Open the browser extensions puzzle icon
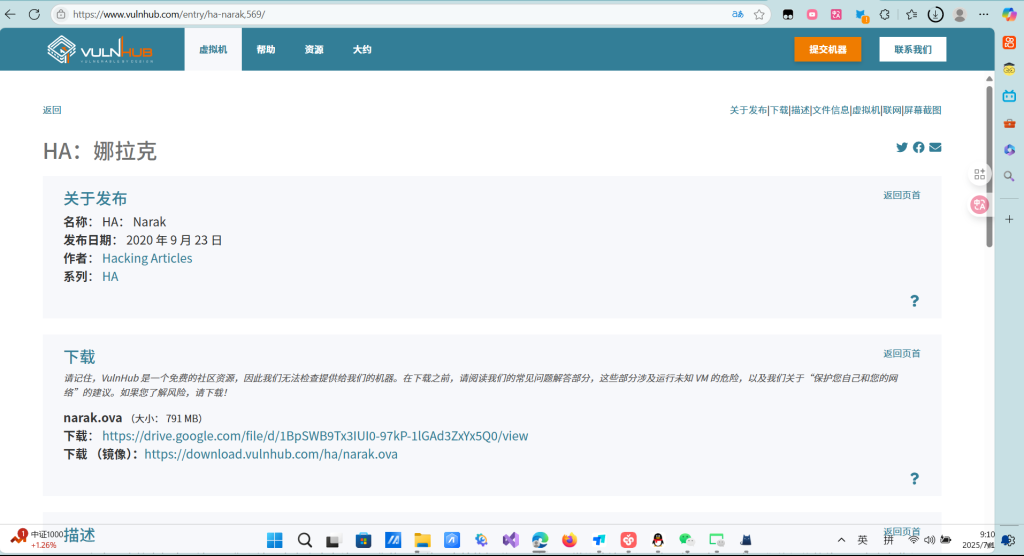 (885, 15)
